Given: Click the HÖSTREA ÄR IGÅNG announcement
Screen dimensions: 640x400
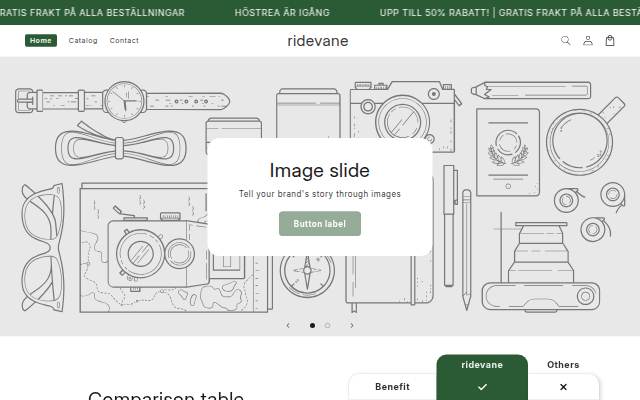Looking at the screenshot, I should [282, 13].
